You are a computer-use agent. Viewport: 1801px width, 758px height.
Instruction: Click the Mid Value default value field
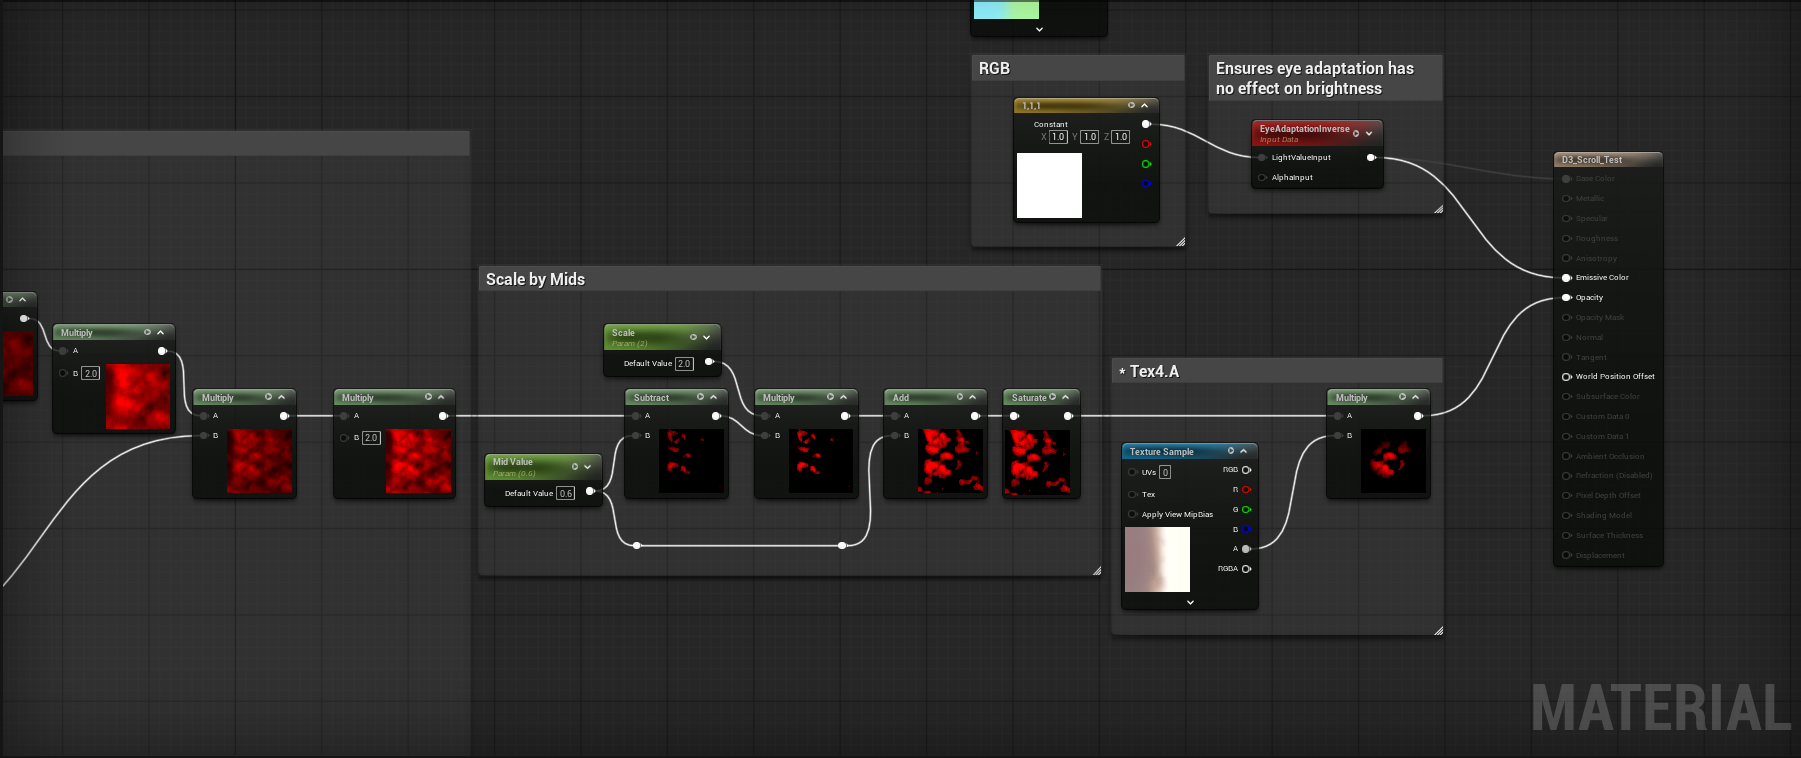pyautogui.click(x=566, y=493)
